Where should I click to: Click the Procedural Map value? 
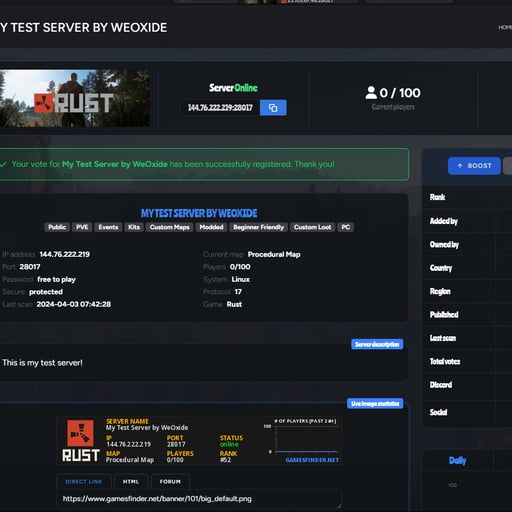(x=274, y=254)
